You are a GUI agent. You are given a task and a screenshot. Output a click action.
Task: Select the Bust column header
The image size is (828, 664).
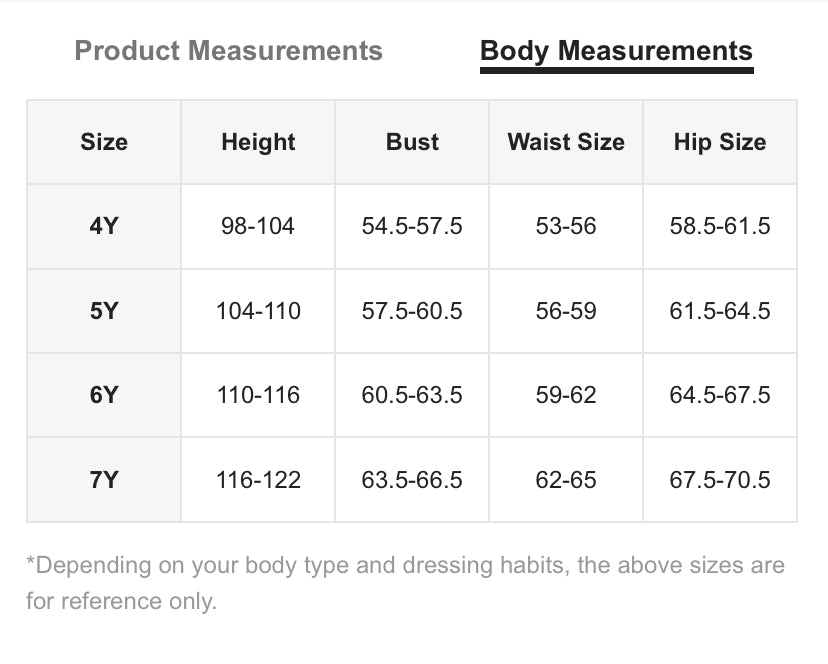point(412,142)
